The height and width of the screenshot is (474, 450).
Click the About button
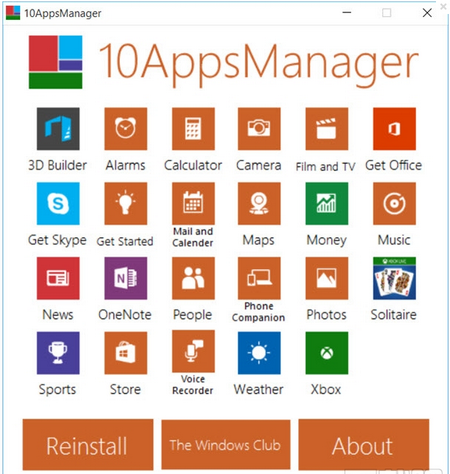364,445
